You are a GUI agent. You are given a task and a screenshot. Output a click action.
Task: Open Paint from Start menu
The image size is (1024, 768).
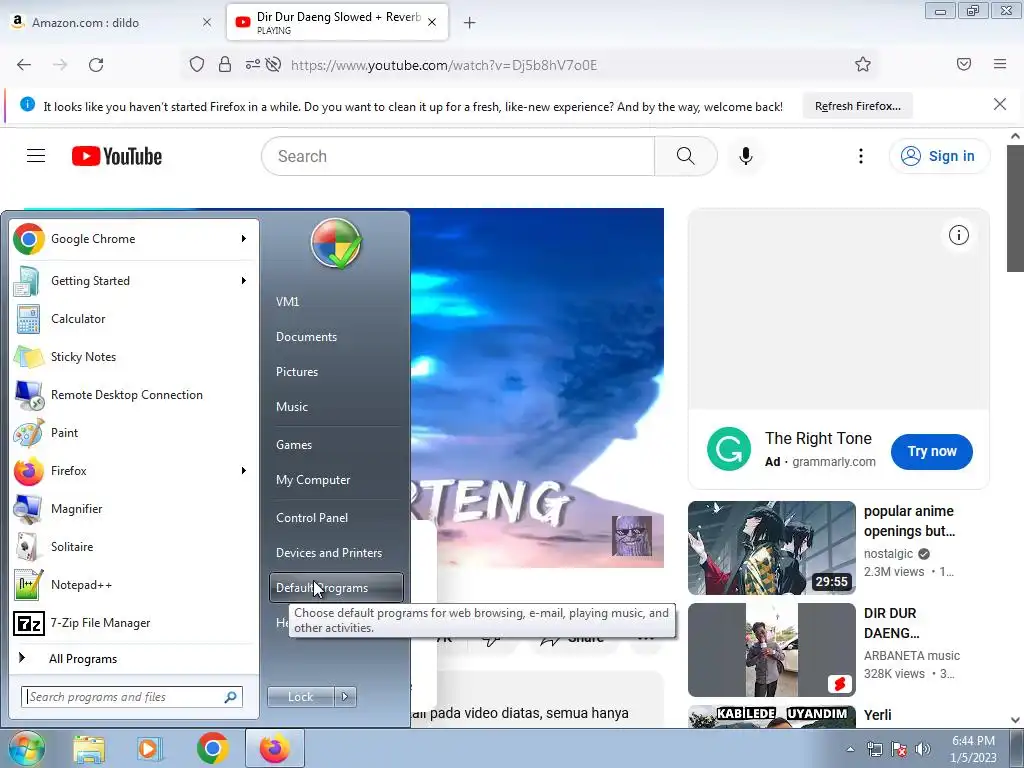point(134,432)
